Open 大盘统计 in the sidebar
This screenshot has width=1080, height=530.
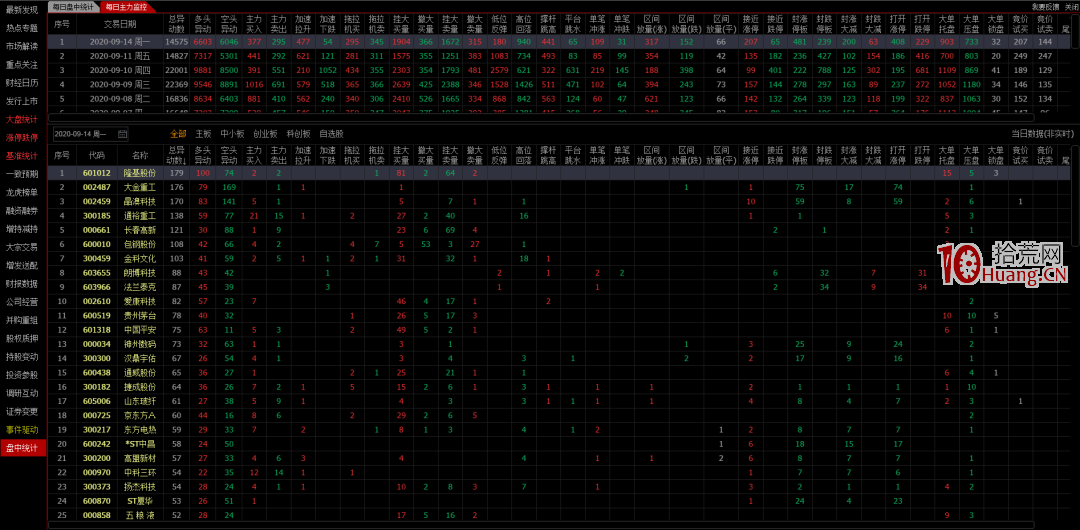pyautogui.click(x=23, y=119)
